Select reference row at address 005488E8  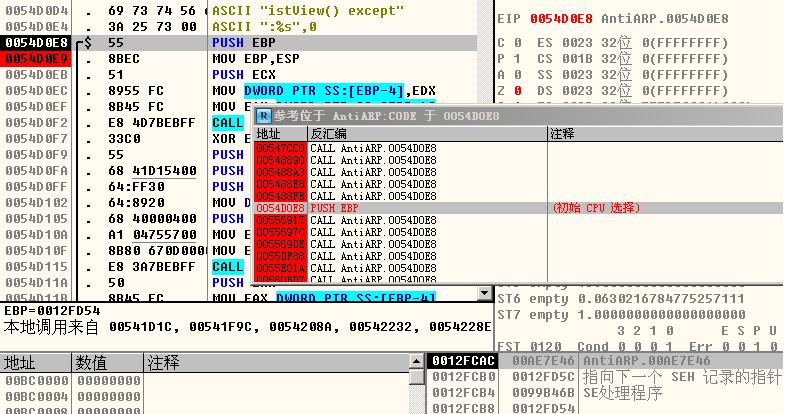(518, 184)
